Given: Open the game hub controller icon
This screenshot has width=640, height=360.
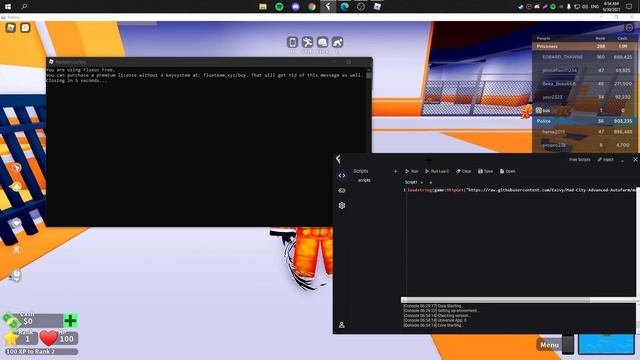Looking at the screenshot, I should tap(342, 191).
